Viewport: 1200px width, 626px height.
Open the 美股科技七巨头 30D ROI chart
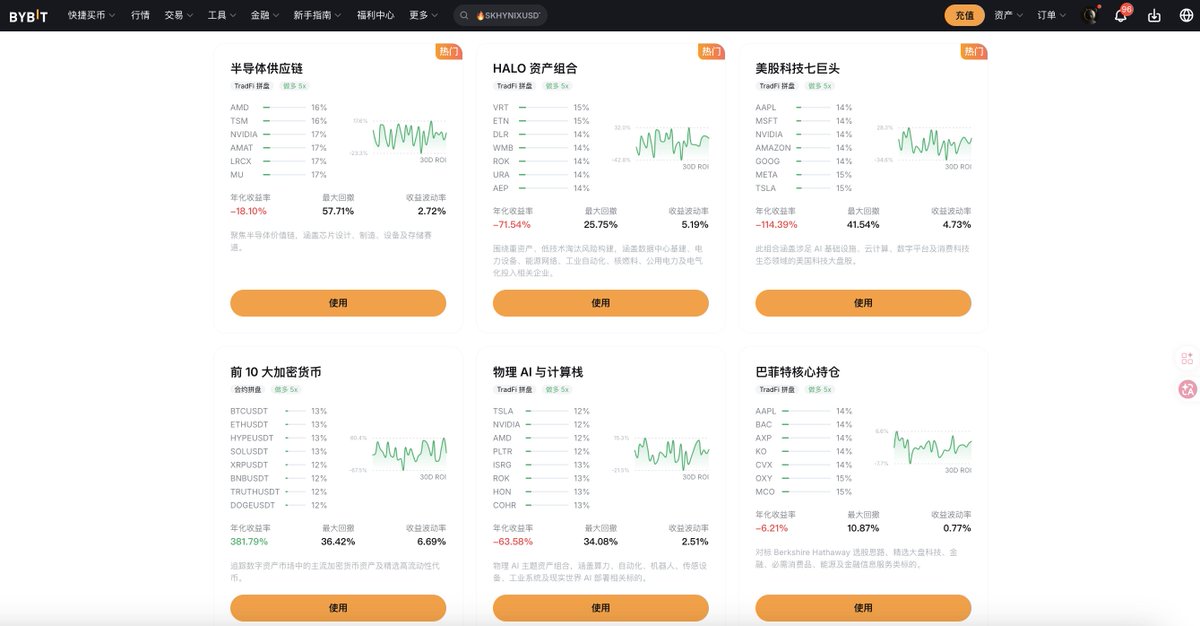click(934, 144)
